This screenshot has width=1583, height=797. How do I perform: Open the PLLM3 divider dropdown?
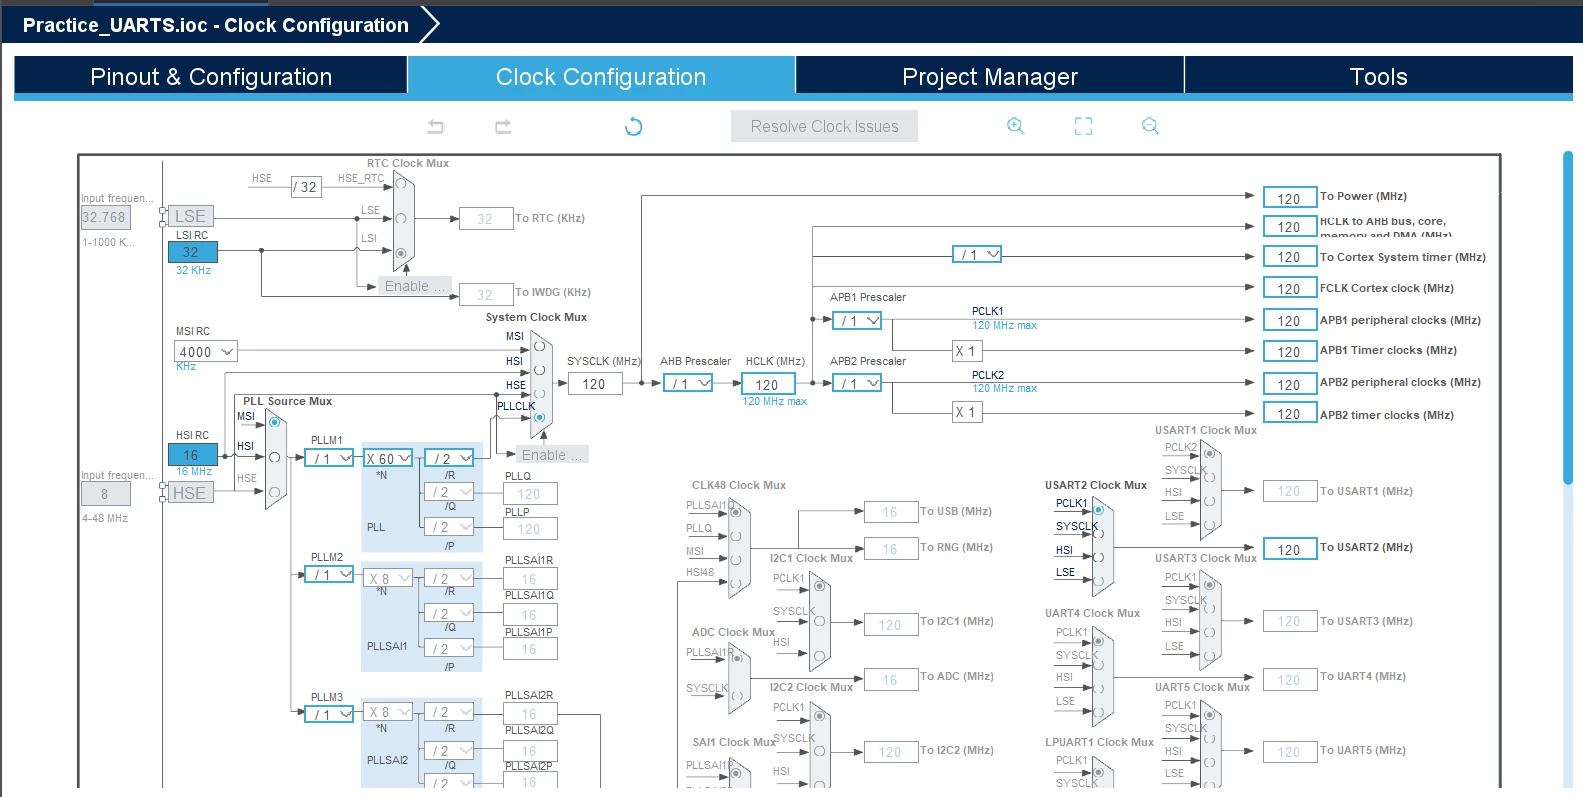329,714
